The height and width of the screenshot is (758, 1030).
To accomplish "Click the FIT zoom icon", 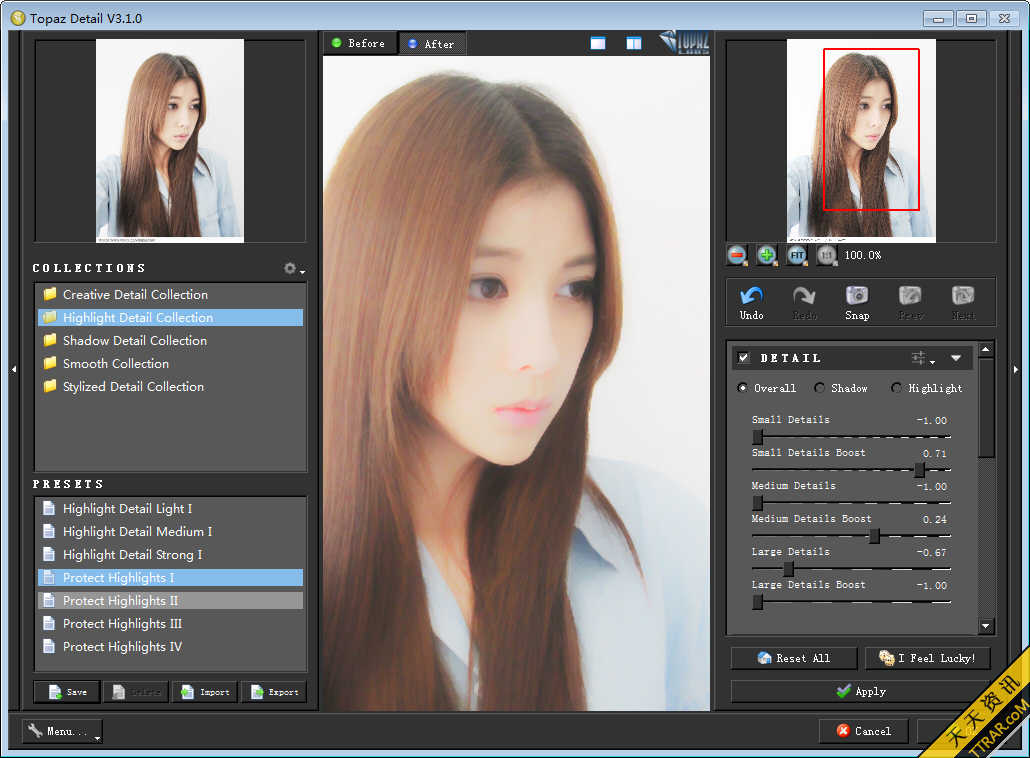I will 797,255.
